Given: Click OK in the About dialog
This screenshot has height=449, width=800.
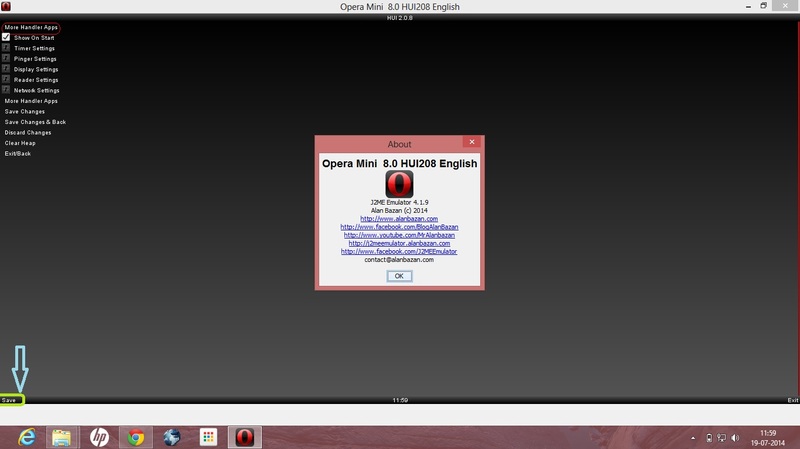Looking at the screenshot, I should (399, 276).
